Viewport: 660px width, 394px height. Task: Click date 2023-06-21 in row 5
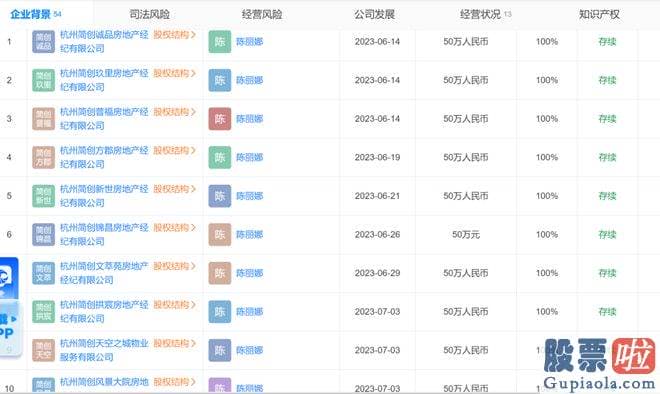click(377, 196)
